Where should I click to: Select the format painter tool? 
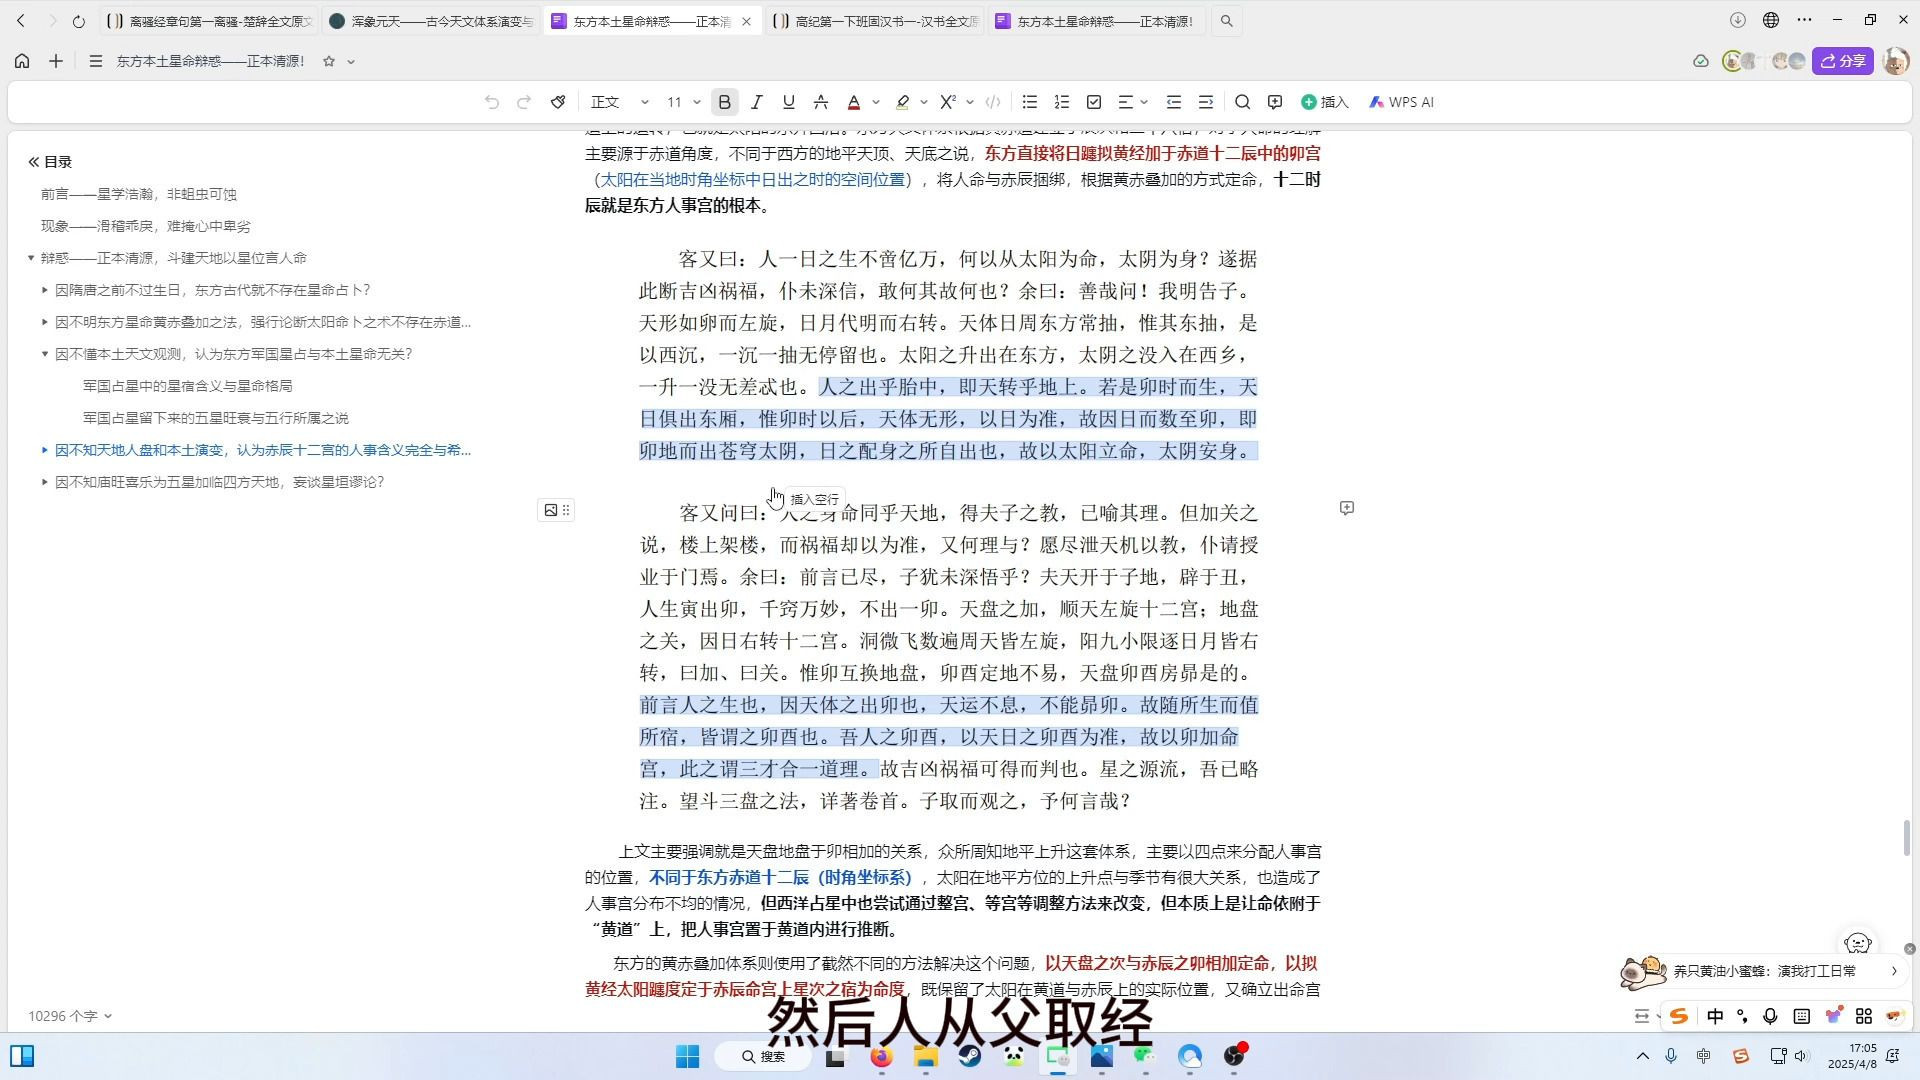(558, 101)
